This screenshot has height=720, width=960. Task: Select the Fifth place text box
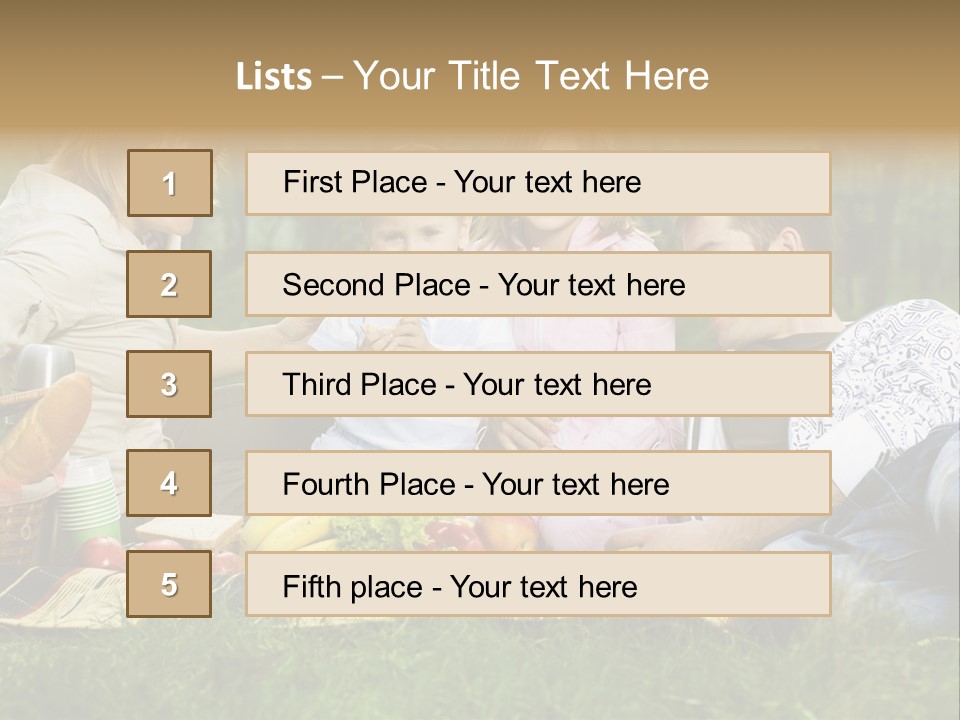point(538,584)
